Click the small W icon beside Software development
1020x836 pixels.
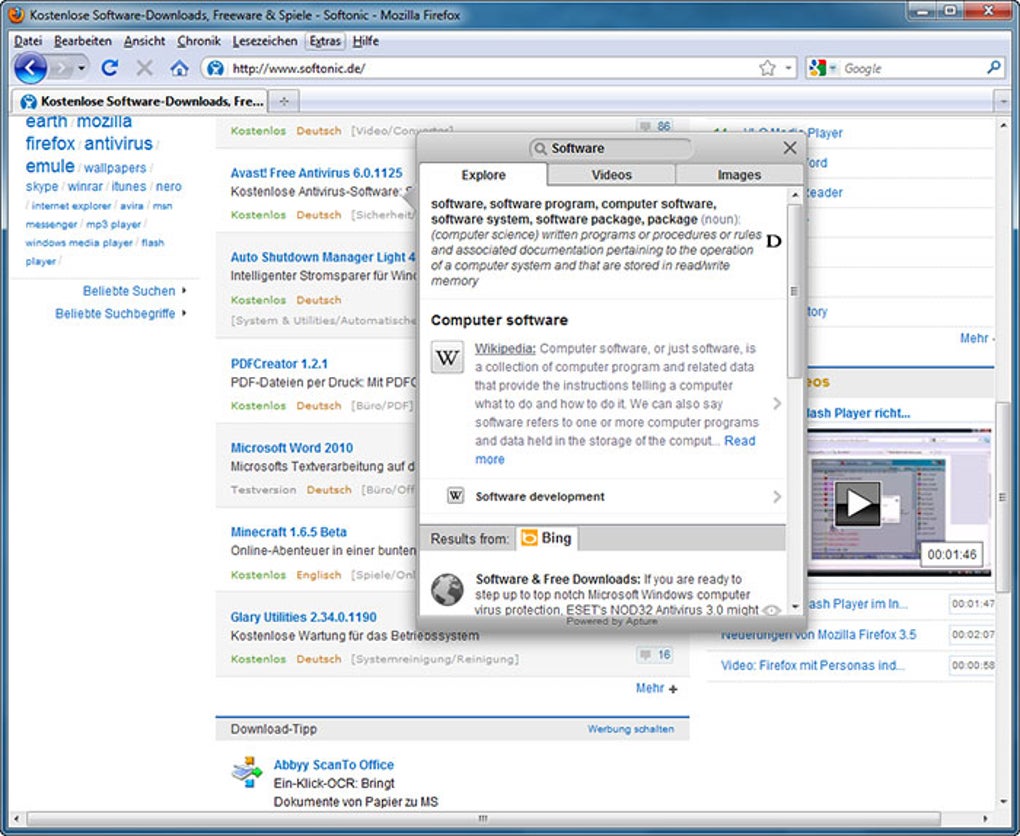point(455,496)
